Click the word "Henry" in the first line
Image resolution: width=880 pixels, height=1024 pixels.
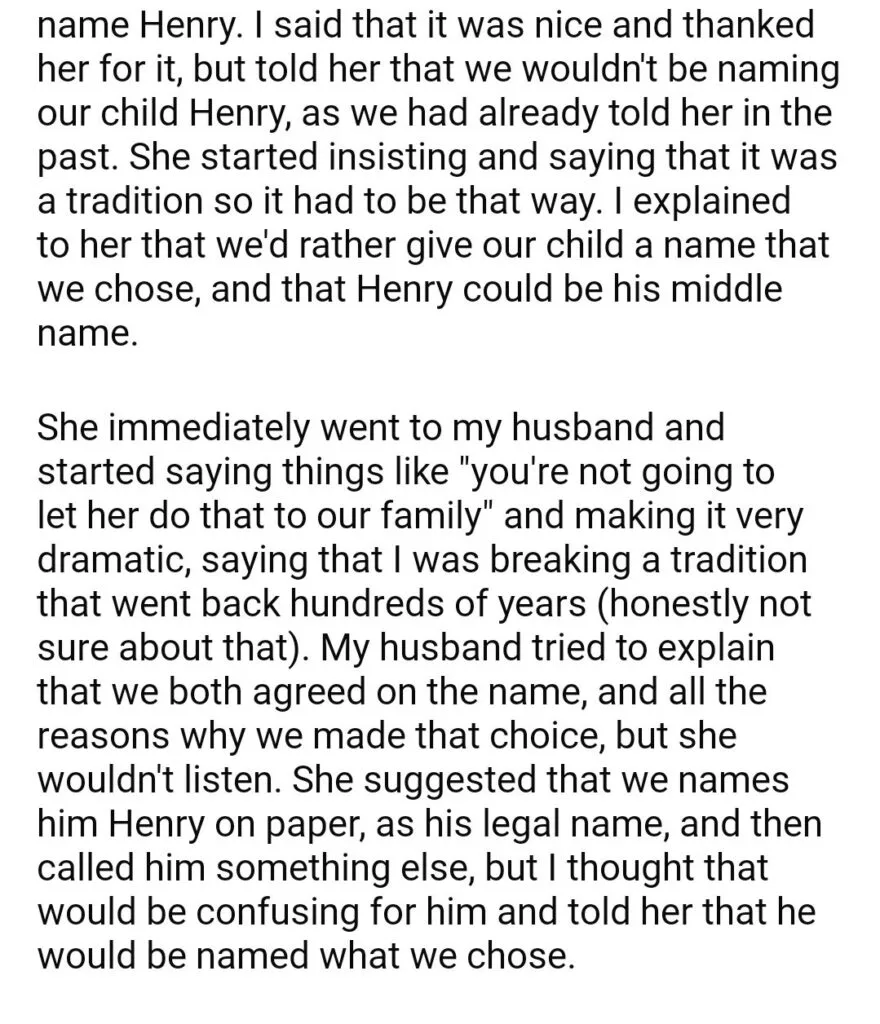[x=185, y=27]
